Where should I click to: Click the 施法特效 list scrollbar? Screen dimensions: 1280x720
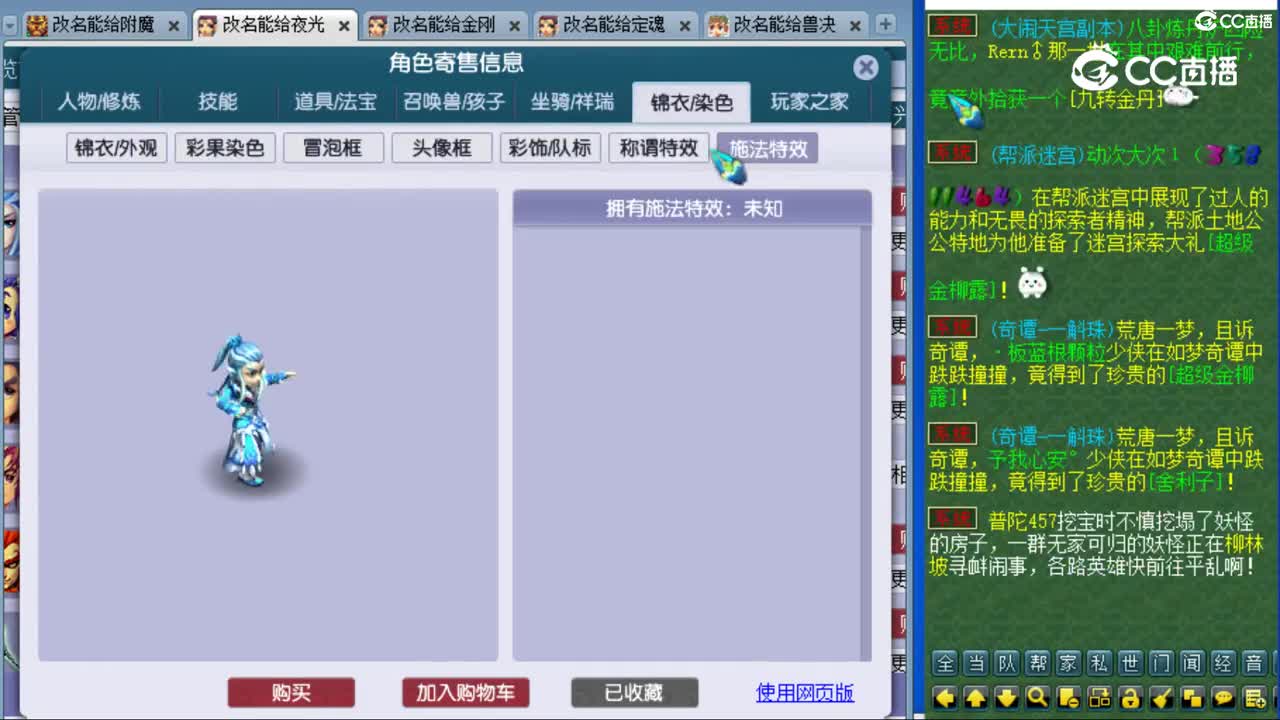click(x=866, y=443)
